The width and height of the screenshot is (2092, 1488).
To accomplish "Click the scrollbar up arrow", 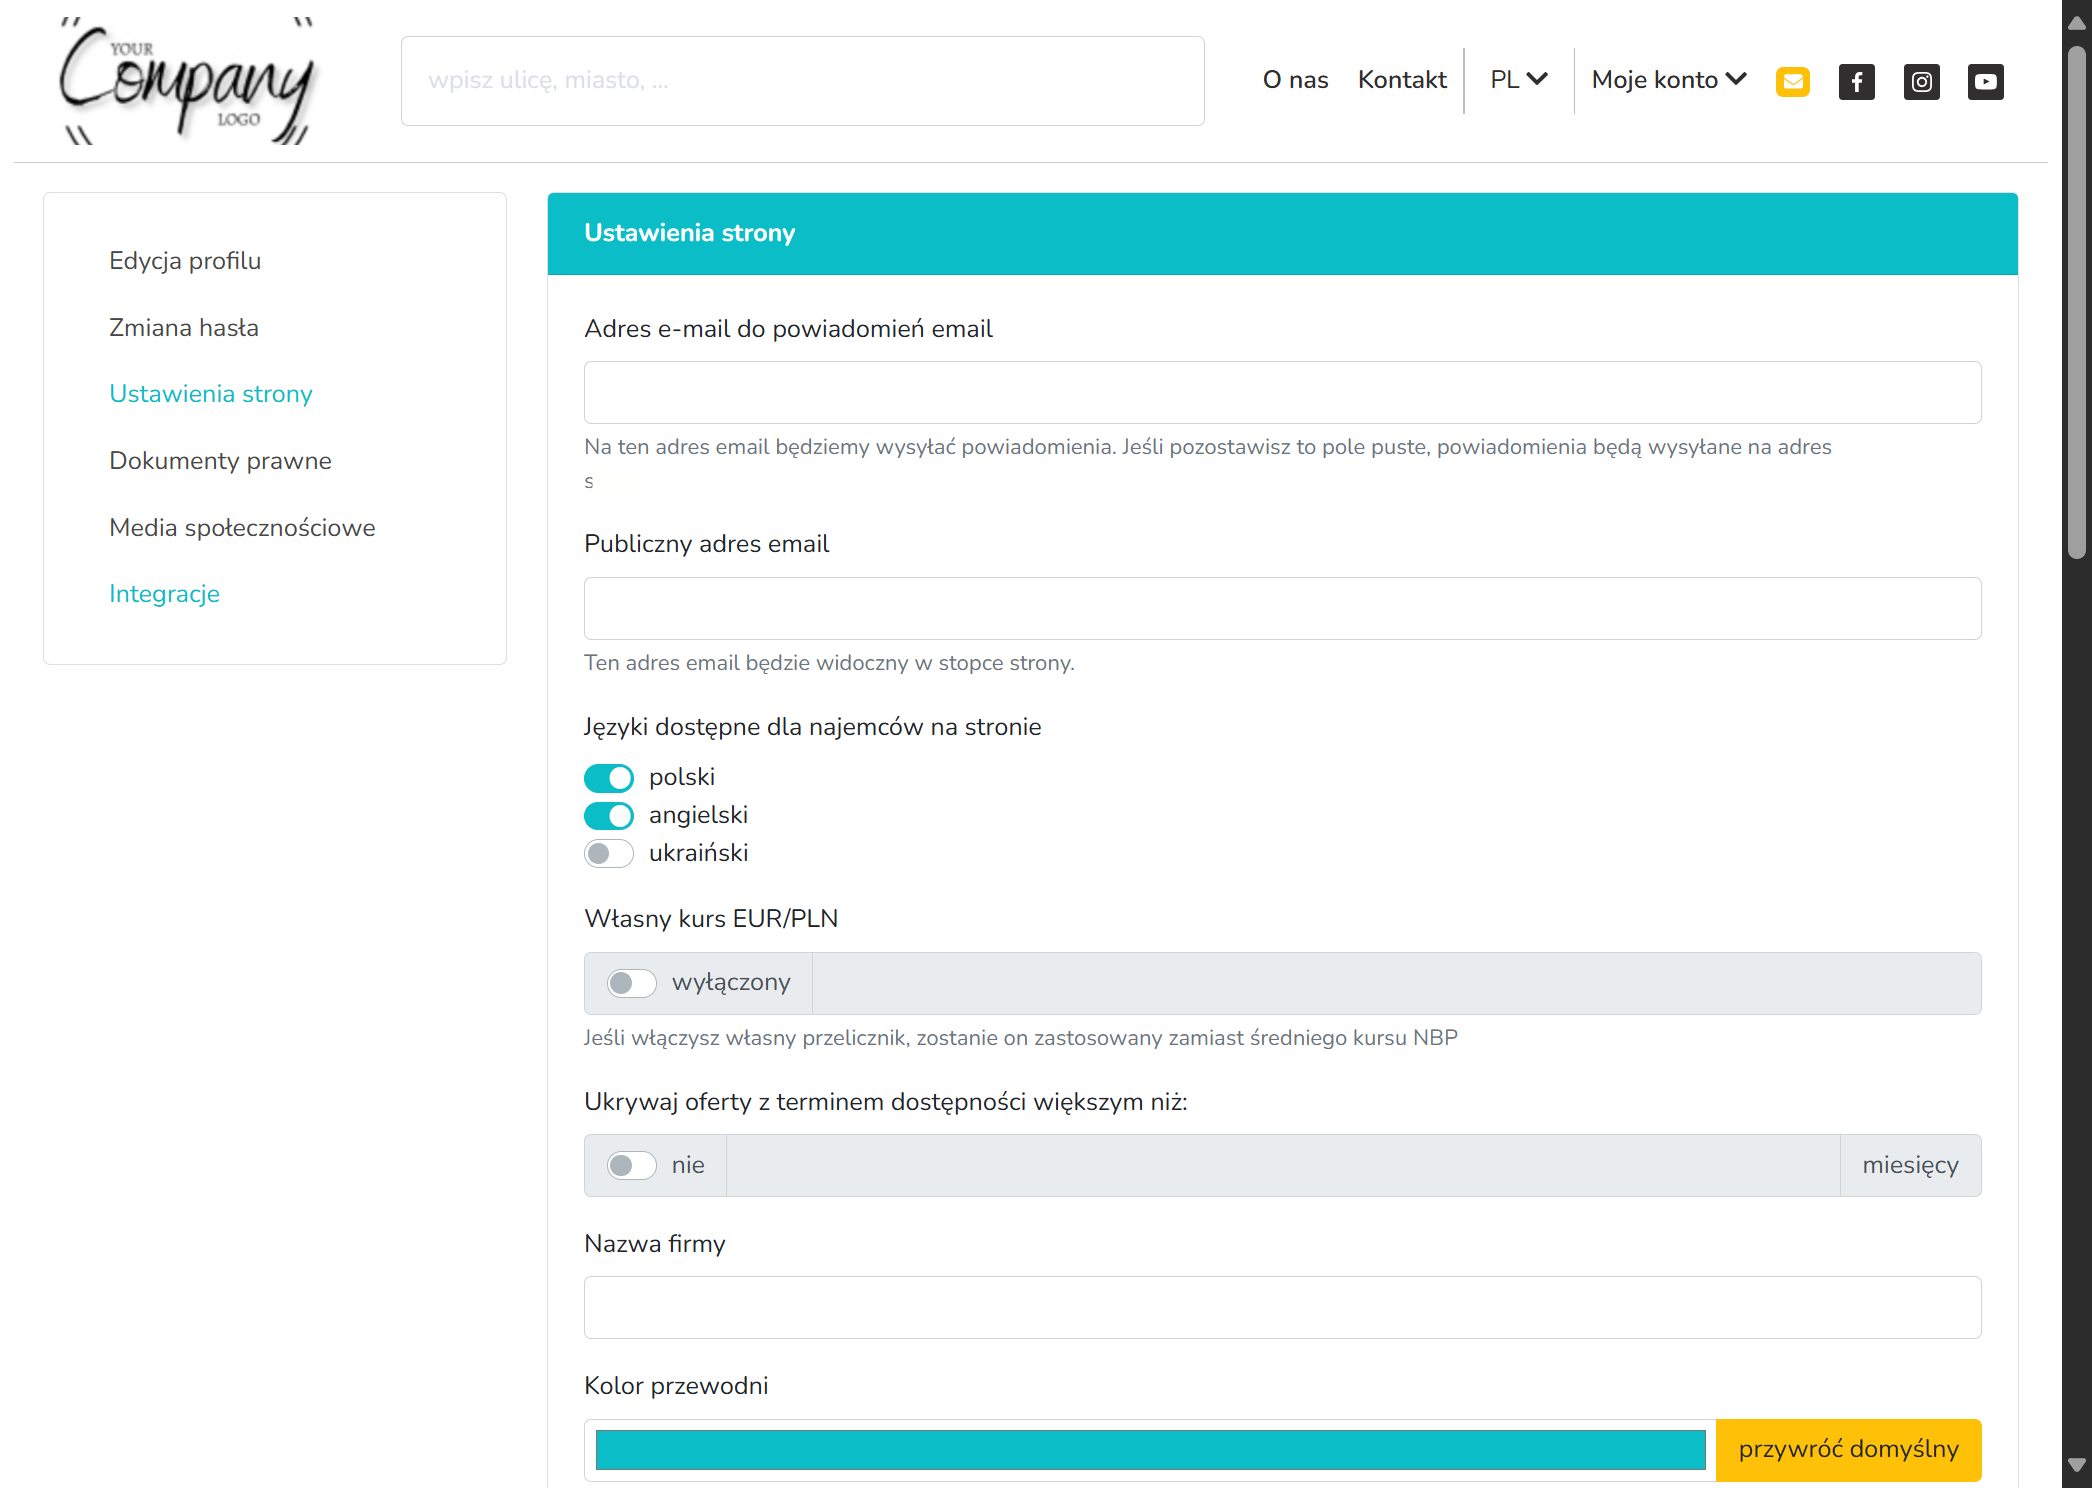I will pos(2077,23).
